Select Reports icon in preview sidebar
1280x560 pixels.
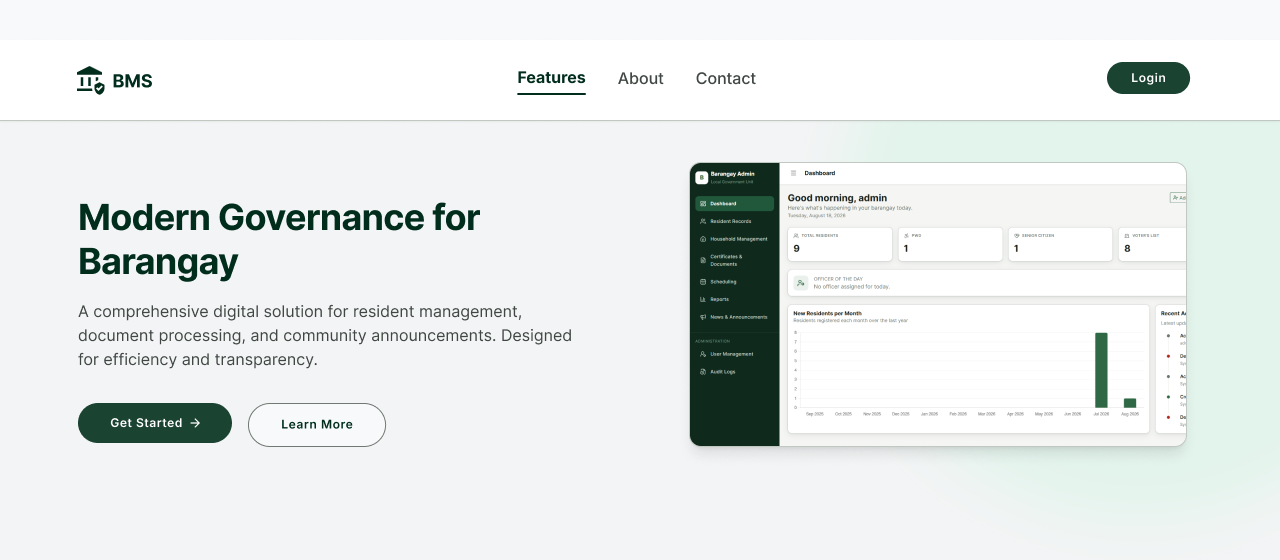pos(703,299)
